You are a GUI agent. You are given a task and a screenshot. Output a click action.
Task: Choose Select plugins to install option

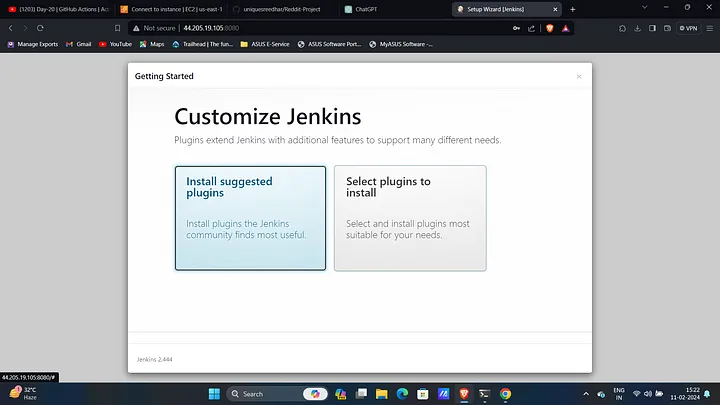[x=410, y=218]
